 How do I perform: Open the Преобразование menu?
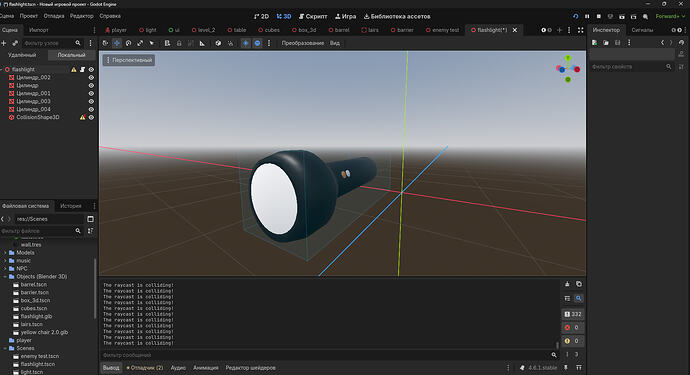(303, 43)
